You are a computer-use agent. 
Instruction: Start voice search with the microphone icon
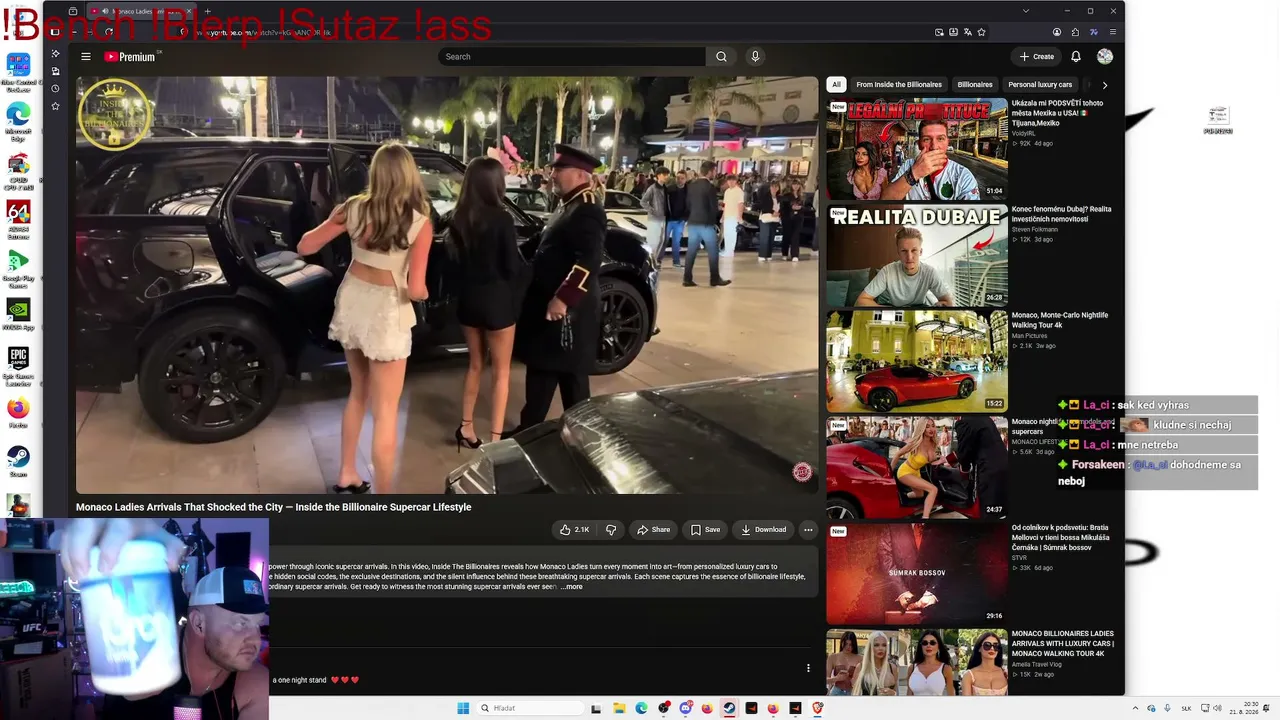coord(755,57)
